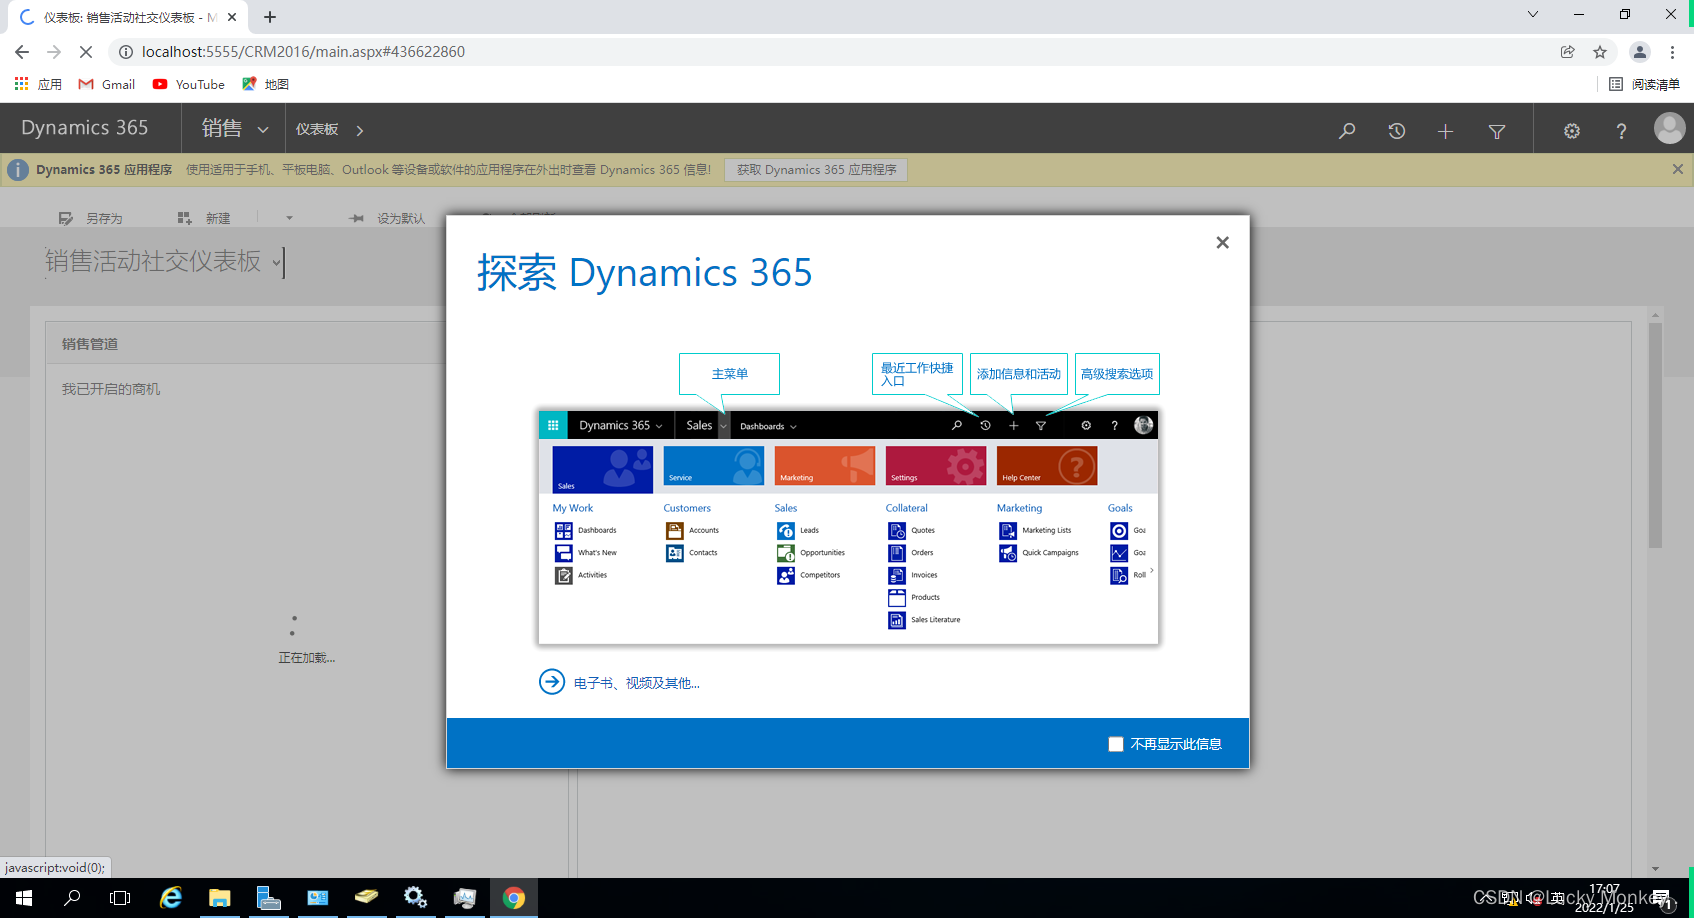Click the 最近工作快捷入口 callout
Viewport: 1694px width, 918px height.
pos(917,374)
